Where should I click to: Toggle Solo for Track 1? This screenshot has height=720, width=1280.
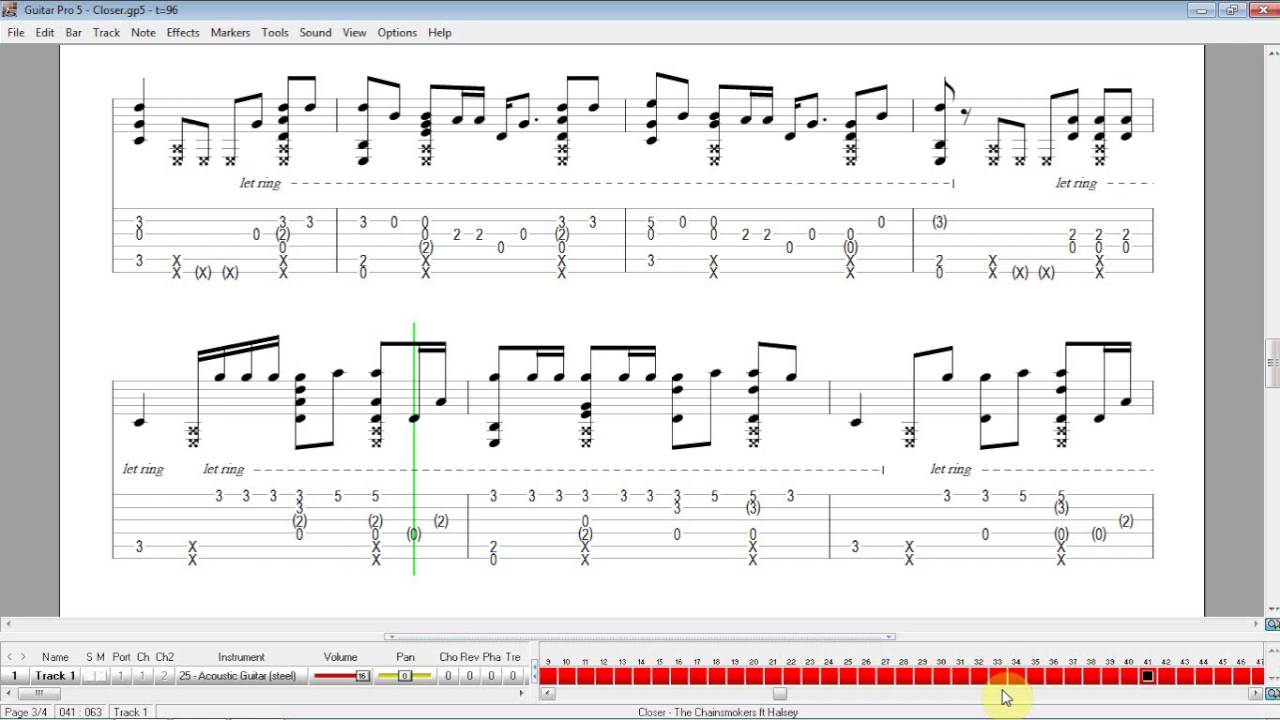click(89, 676)
